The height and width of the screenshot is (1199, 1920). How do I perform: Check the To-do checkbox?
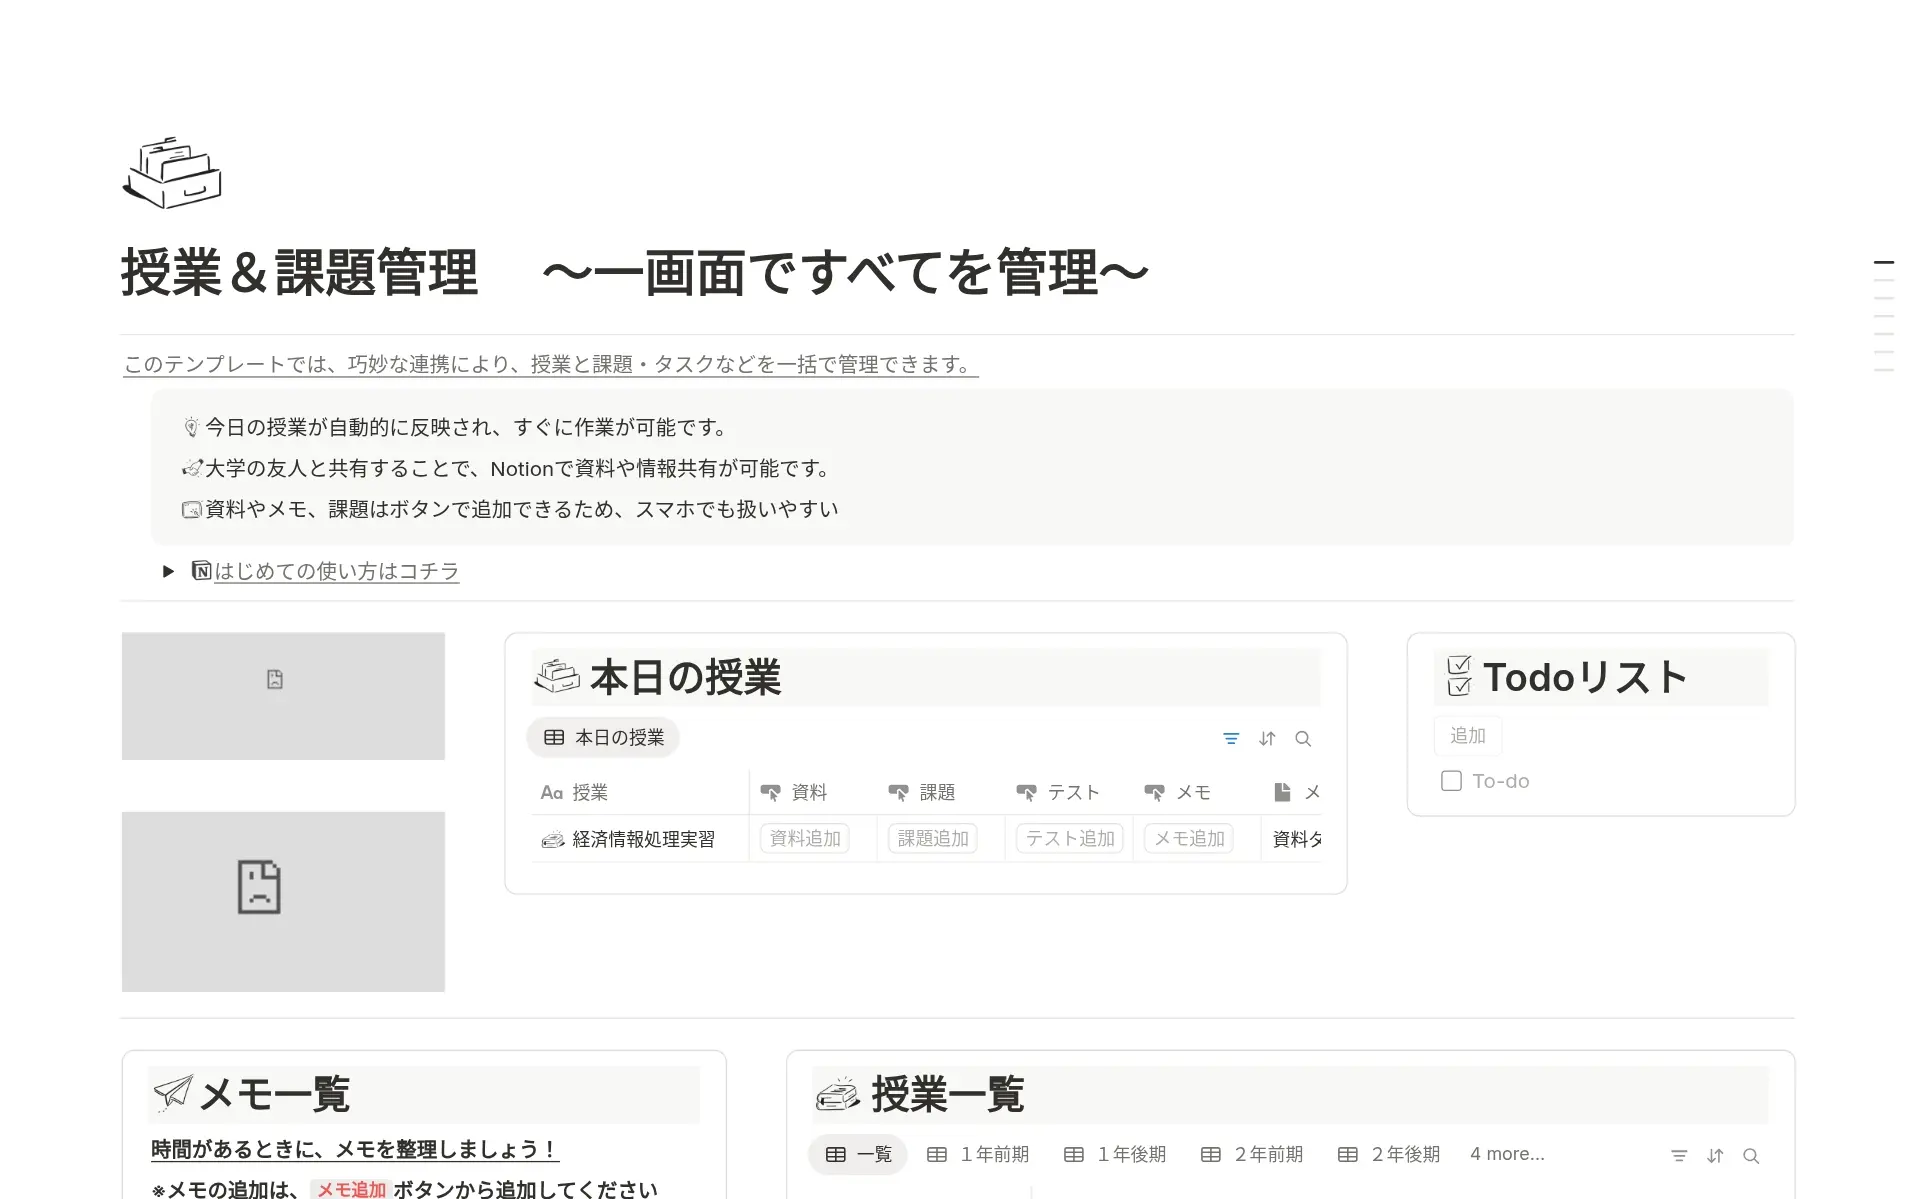[x=1451, y=781]
